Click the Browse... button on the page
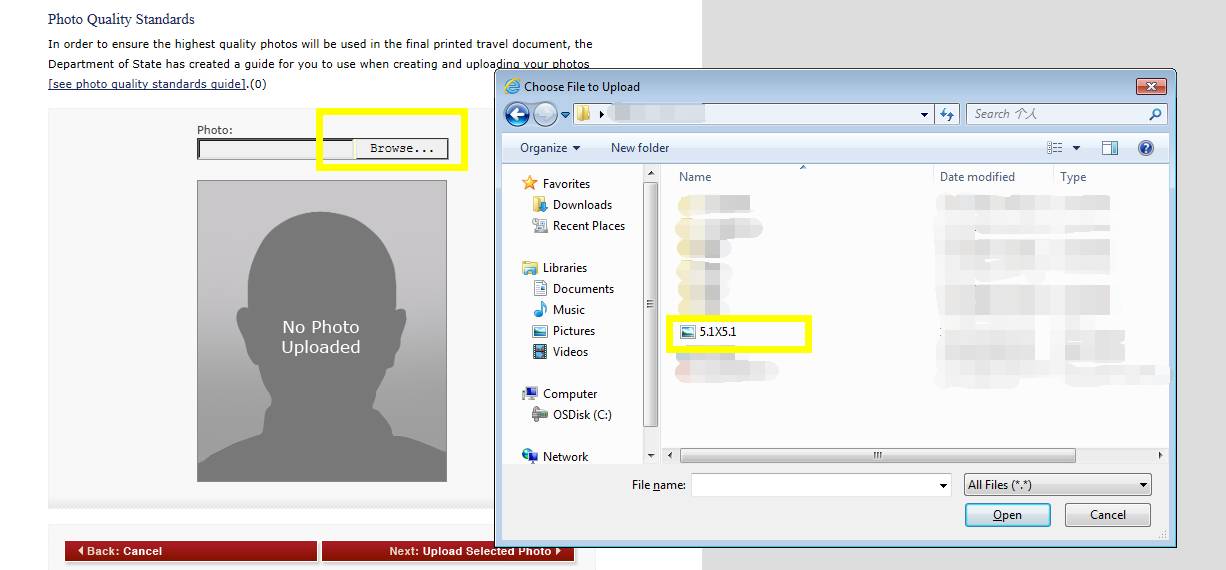1226x570 pixels. (401, 149)
